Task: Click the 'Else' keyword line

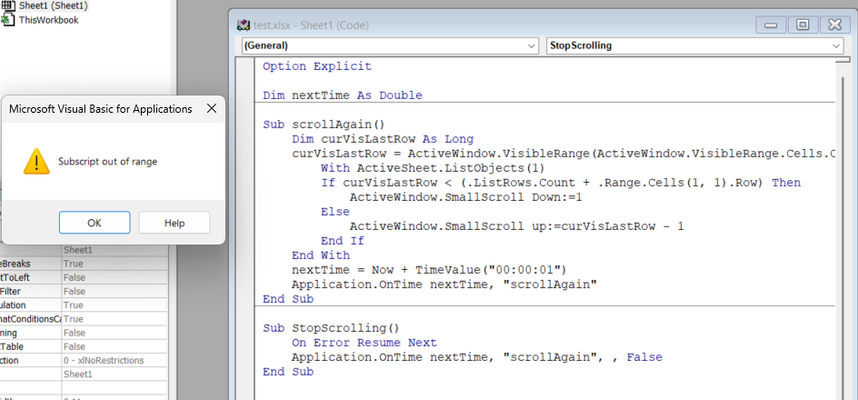Action: 335,212
